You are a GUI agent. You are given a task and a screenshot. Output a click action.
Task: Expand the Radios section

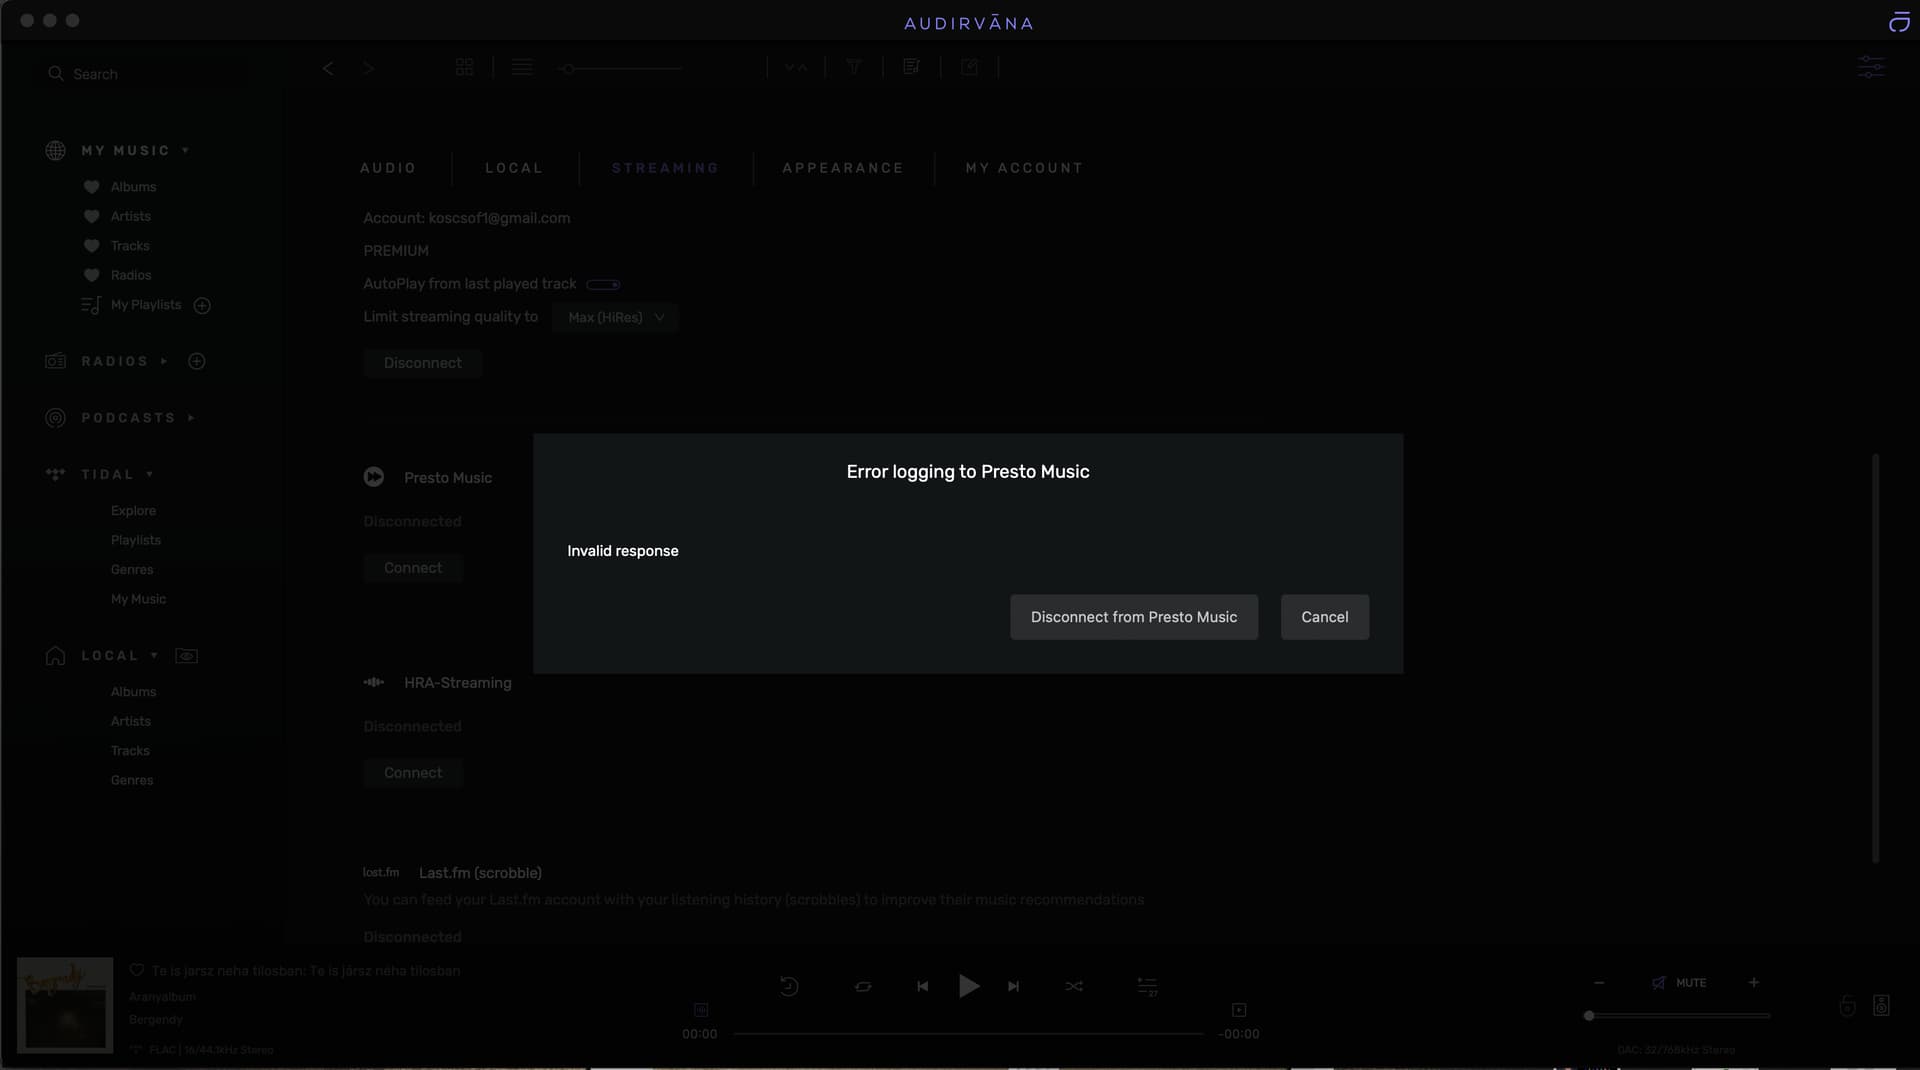pyautogui.click(x=164, y=361)
